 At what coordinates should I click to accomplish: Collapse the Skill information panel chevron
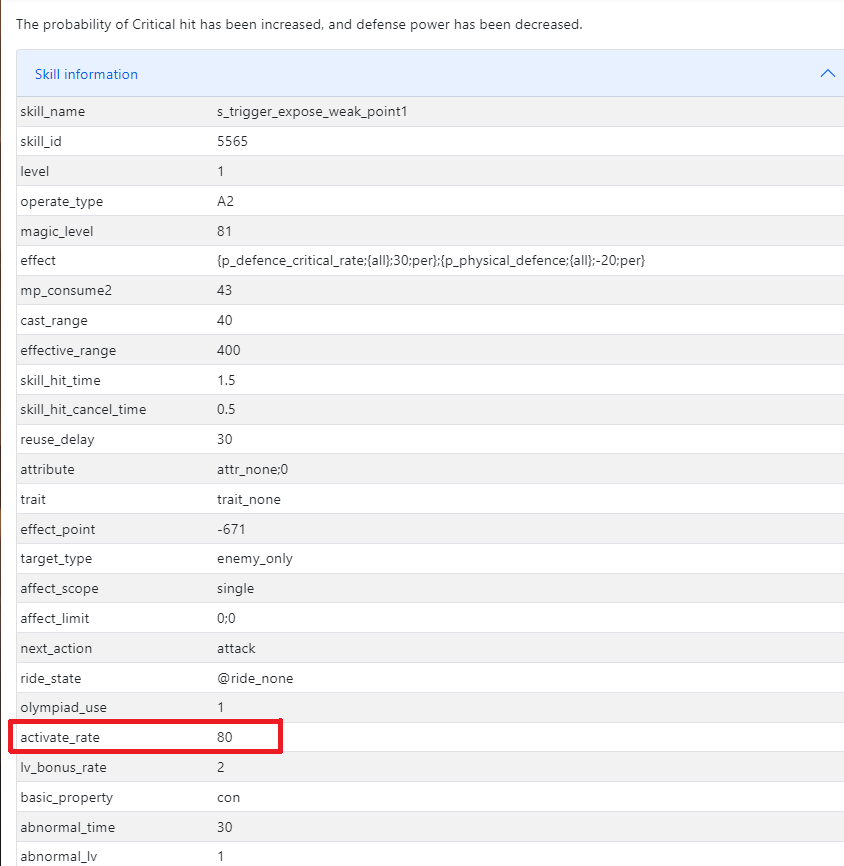(826, 74)
